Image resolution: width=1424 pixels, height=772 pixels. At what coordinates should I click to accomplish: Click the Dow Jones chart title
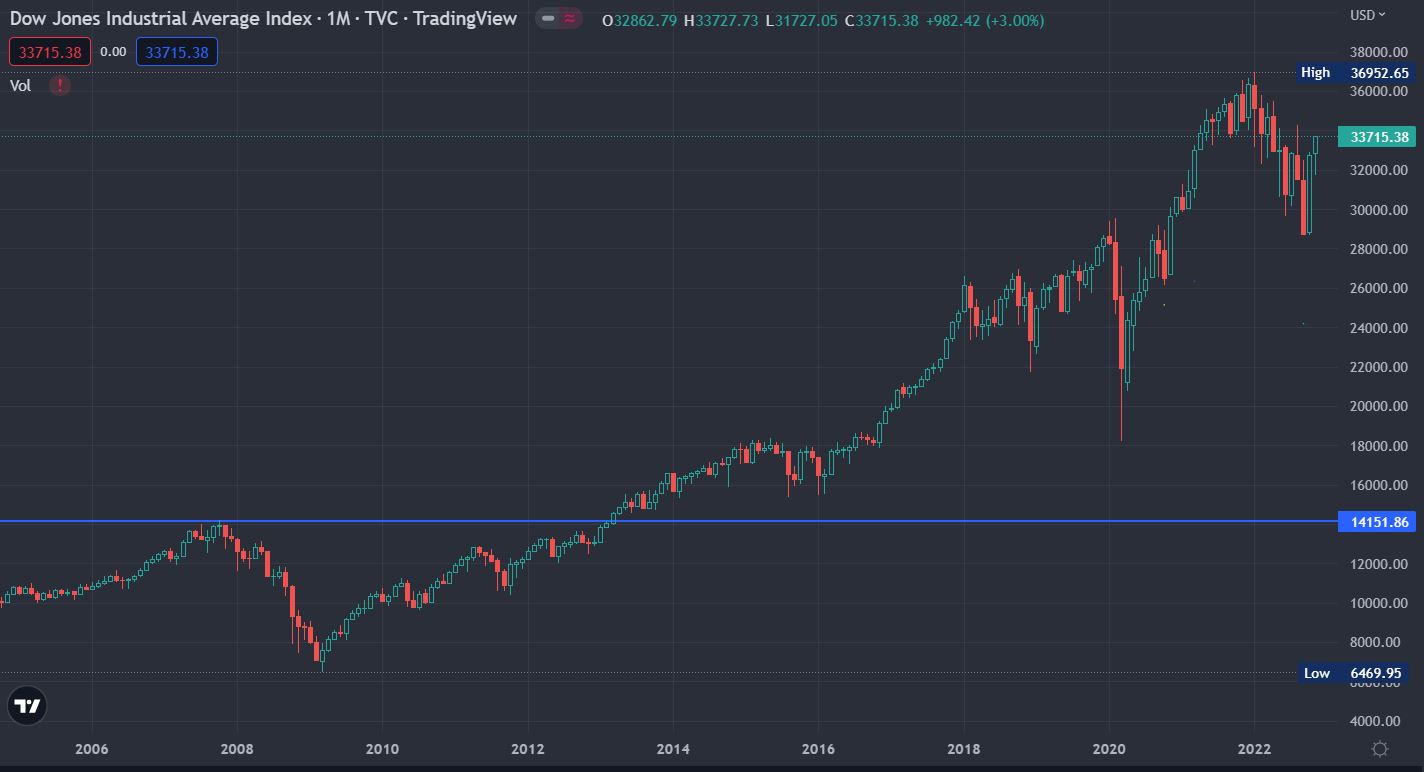pos(263,19)
